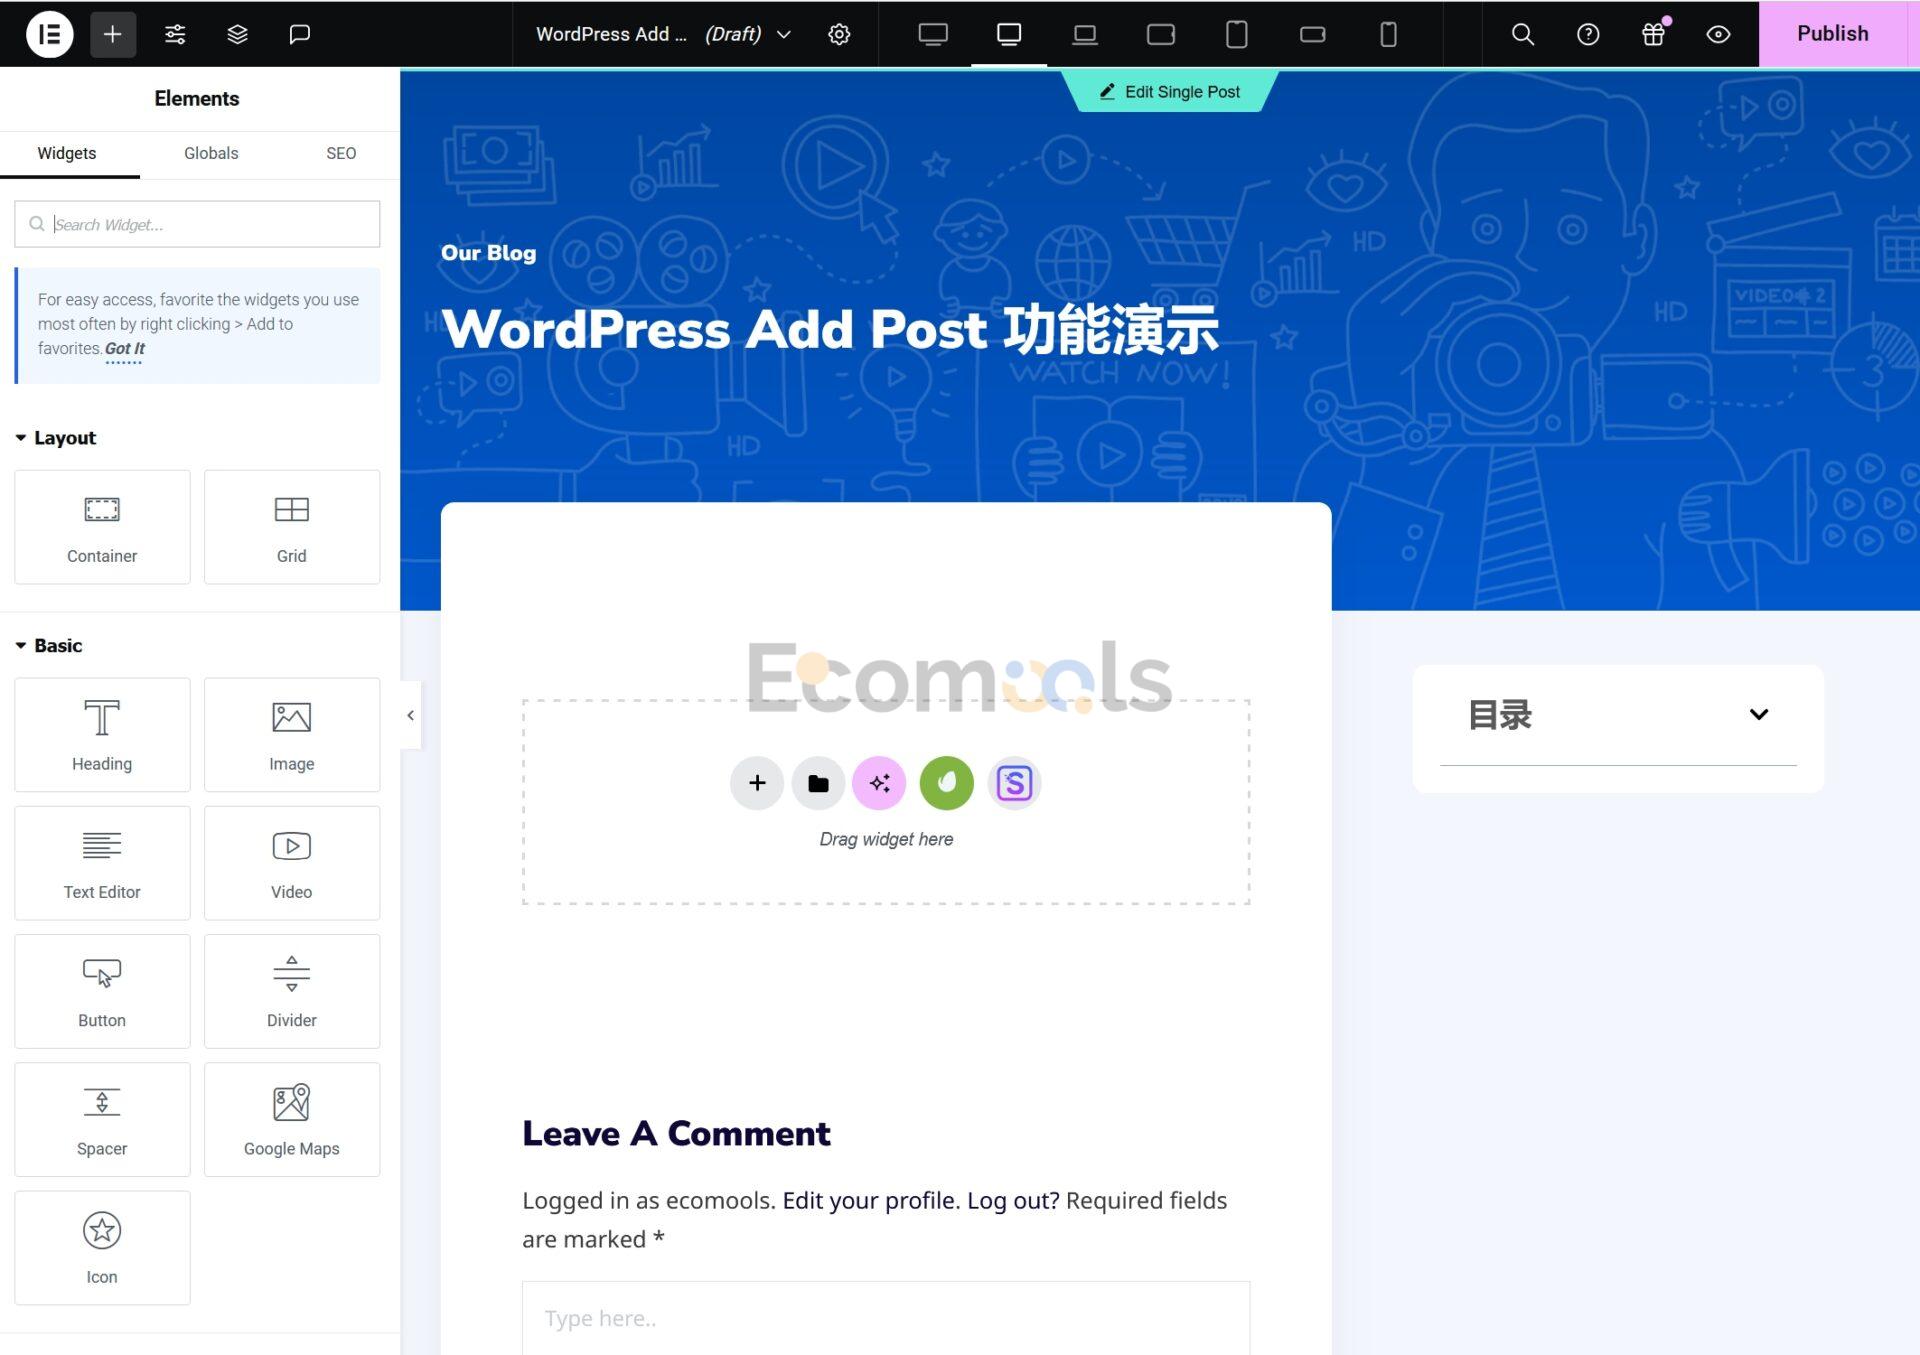Switch to laptop device view
The height and width of the screenshot is (1355, 1920).
coord(1085,34)
